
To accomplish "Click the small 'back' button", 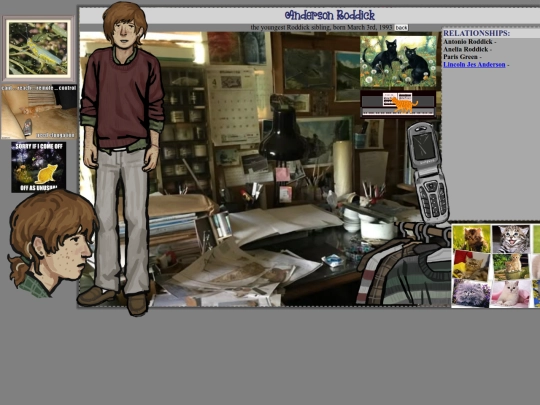I will (401, 28).
